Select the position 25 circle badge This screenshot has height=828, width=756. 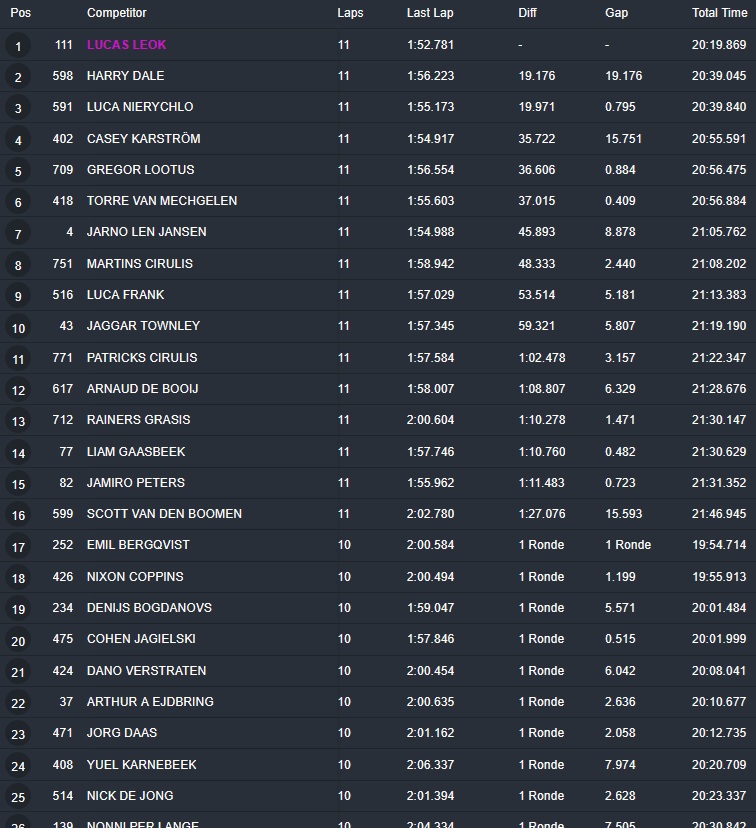(x=18, y=797)
